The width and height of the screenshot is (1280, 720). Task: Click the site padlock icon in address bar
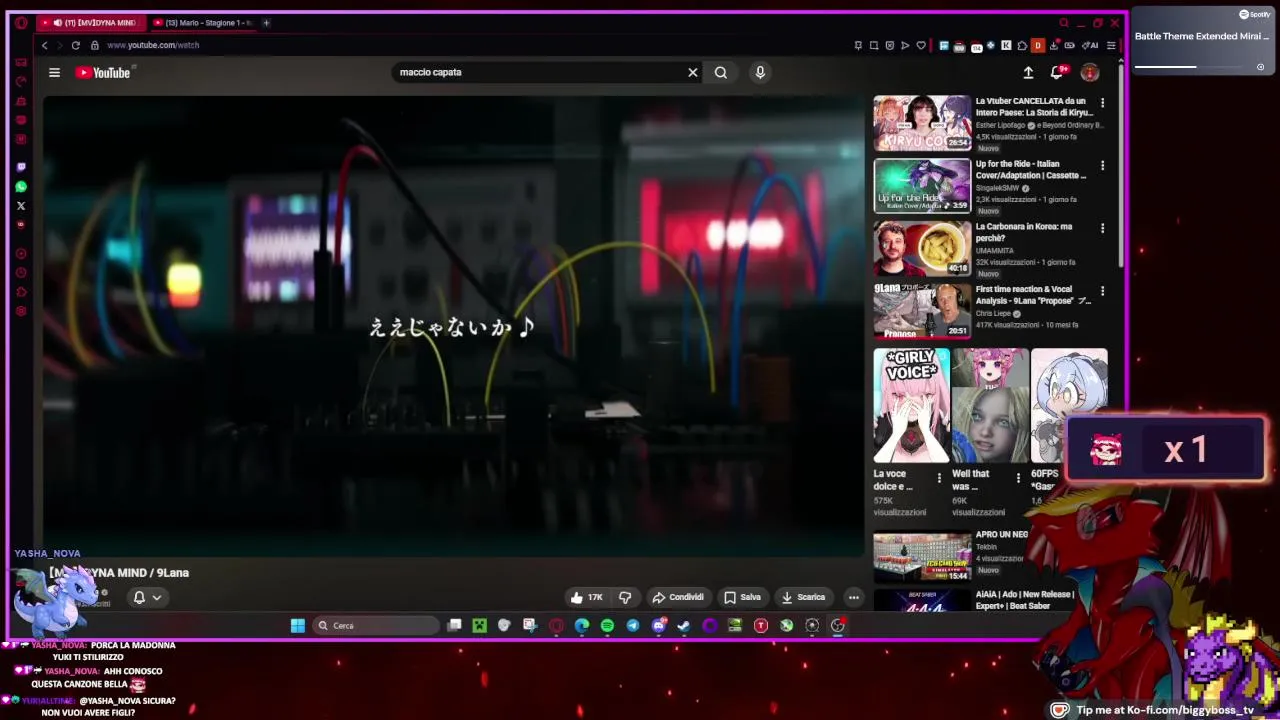click(95, 45)
